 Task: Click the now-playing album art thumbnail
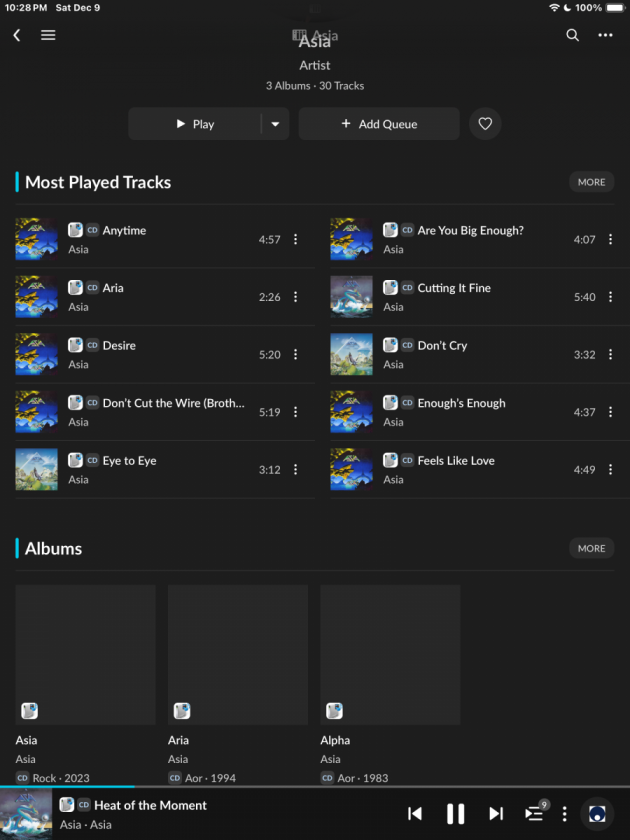click(x=26, y=814)
